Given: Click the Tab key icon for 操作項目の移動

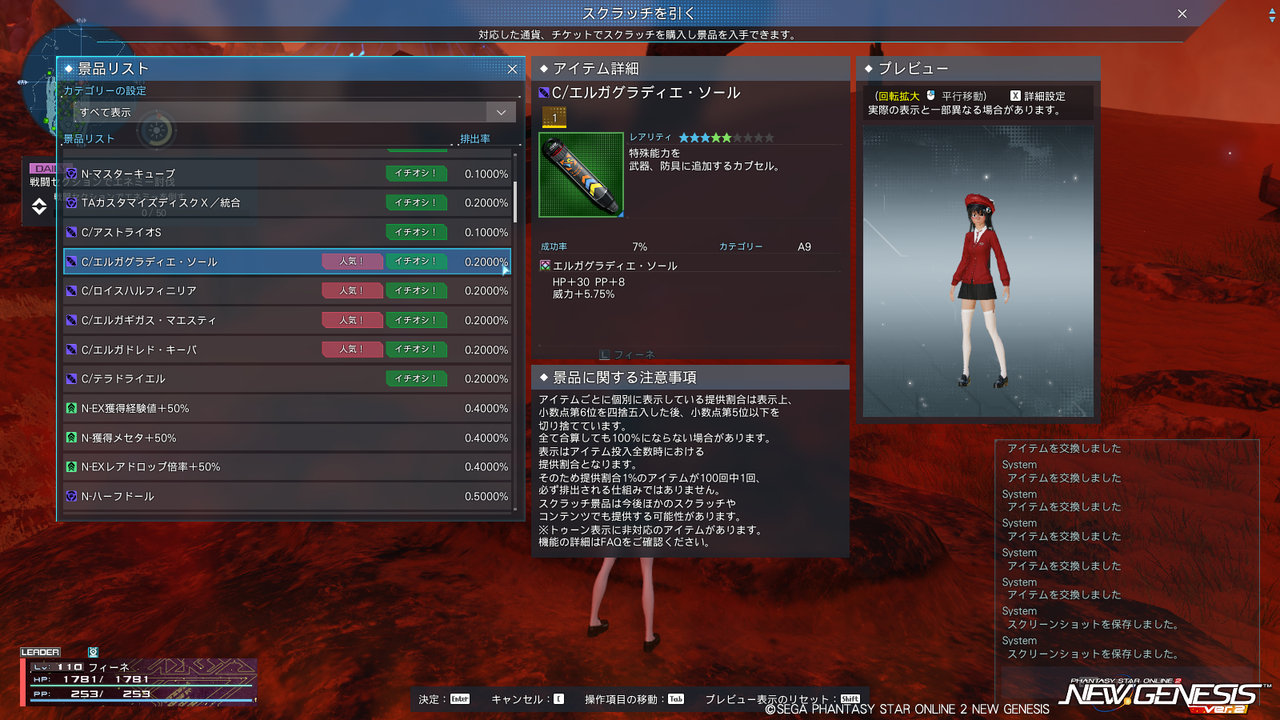Looking at the screenshot, I should 676,699.
